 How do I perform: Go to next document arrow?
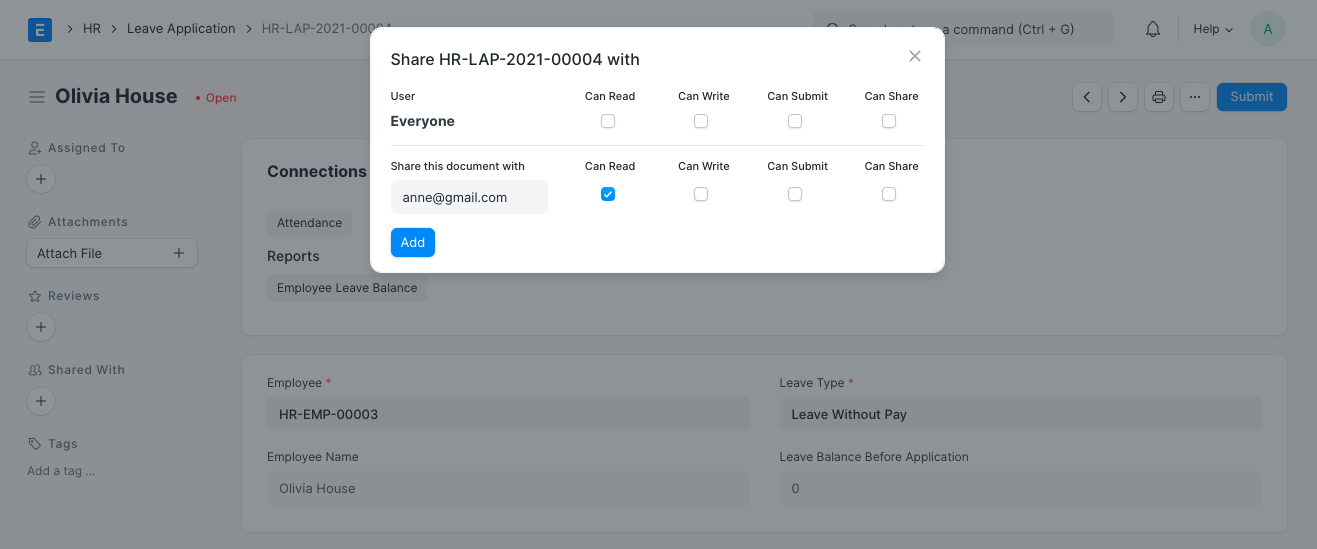tap(1123, 97)
